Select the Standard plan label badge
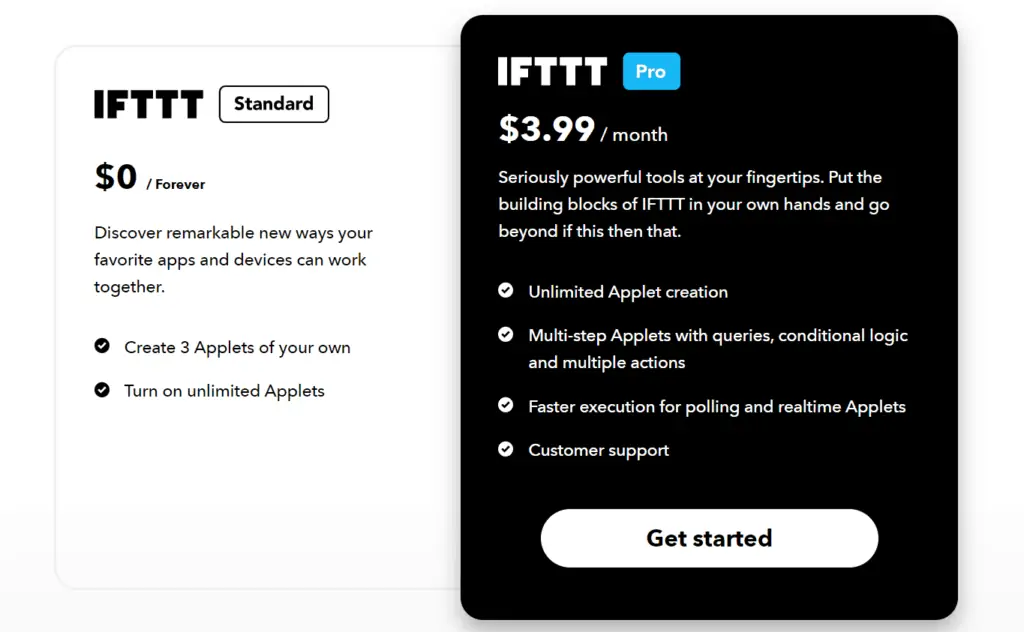The image size is (1024, 632). [x=273, y=104]
